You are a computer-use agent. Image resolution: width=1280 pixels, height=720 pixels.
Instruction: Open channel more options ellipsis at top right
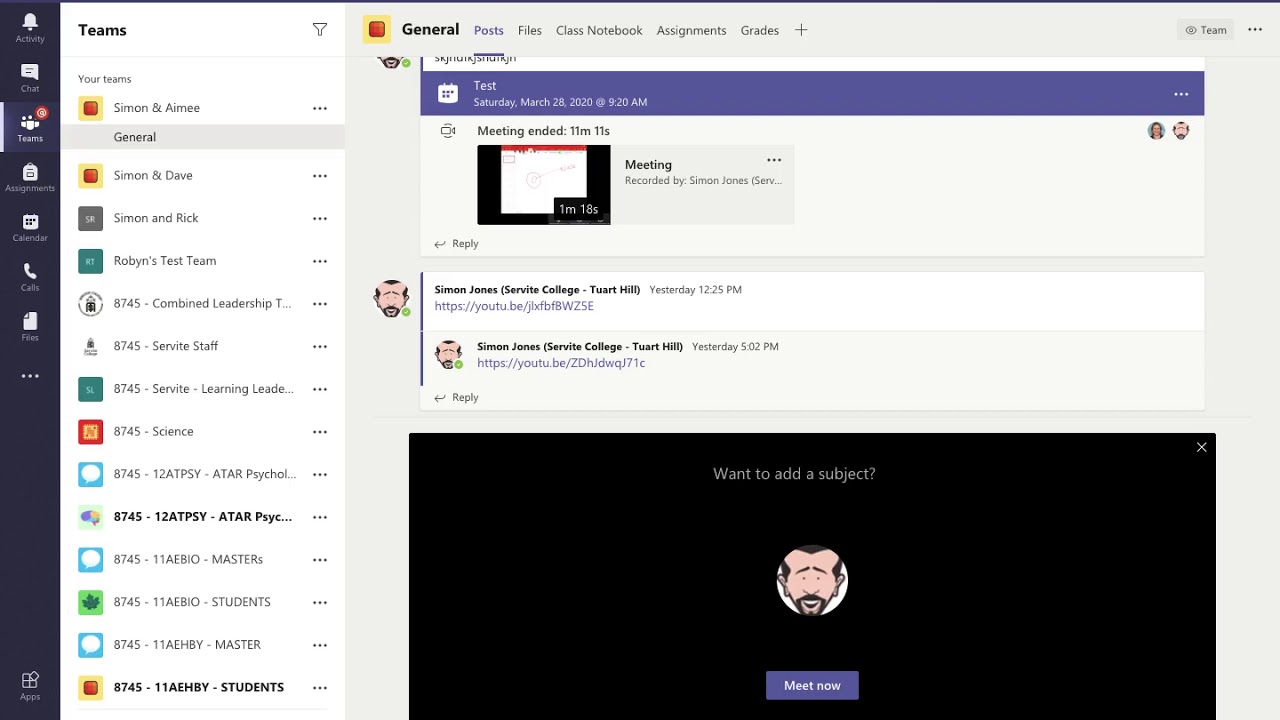tap(1255, 30)
